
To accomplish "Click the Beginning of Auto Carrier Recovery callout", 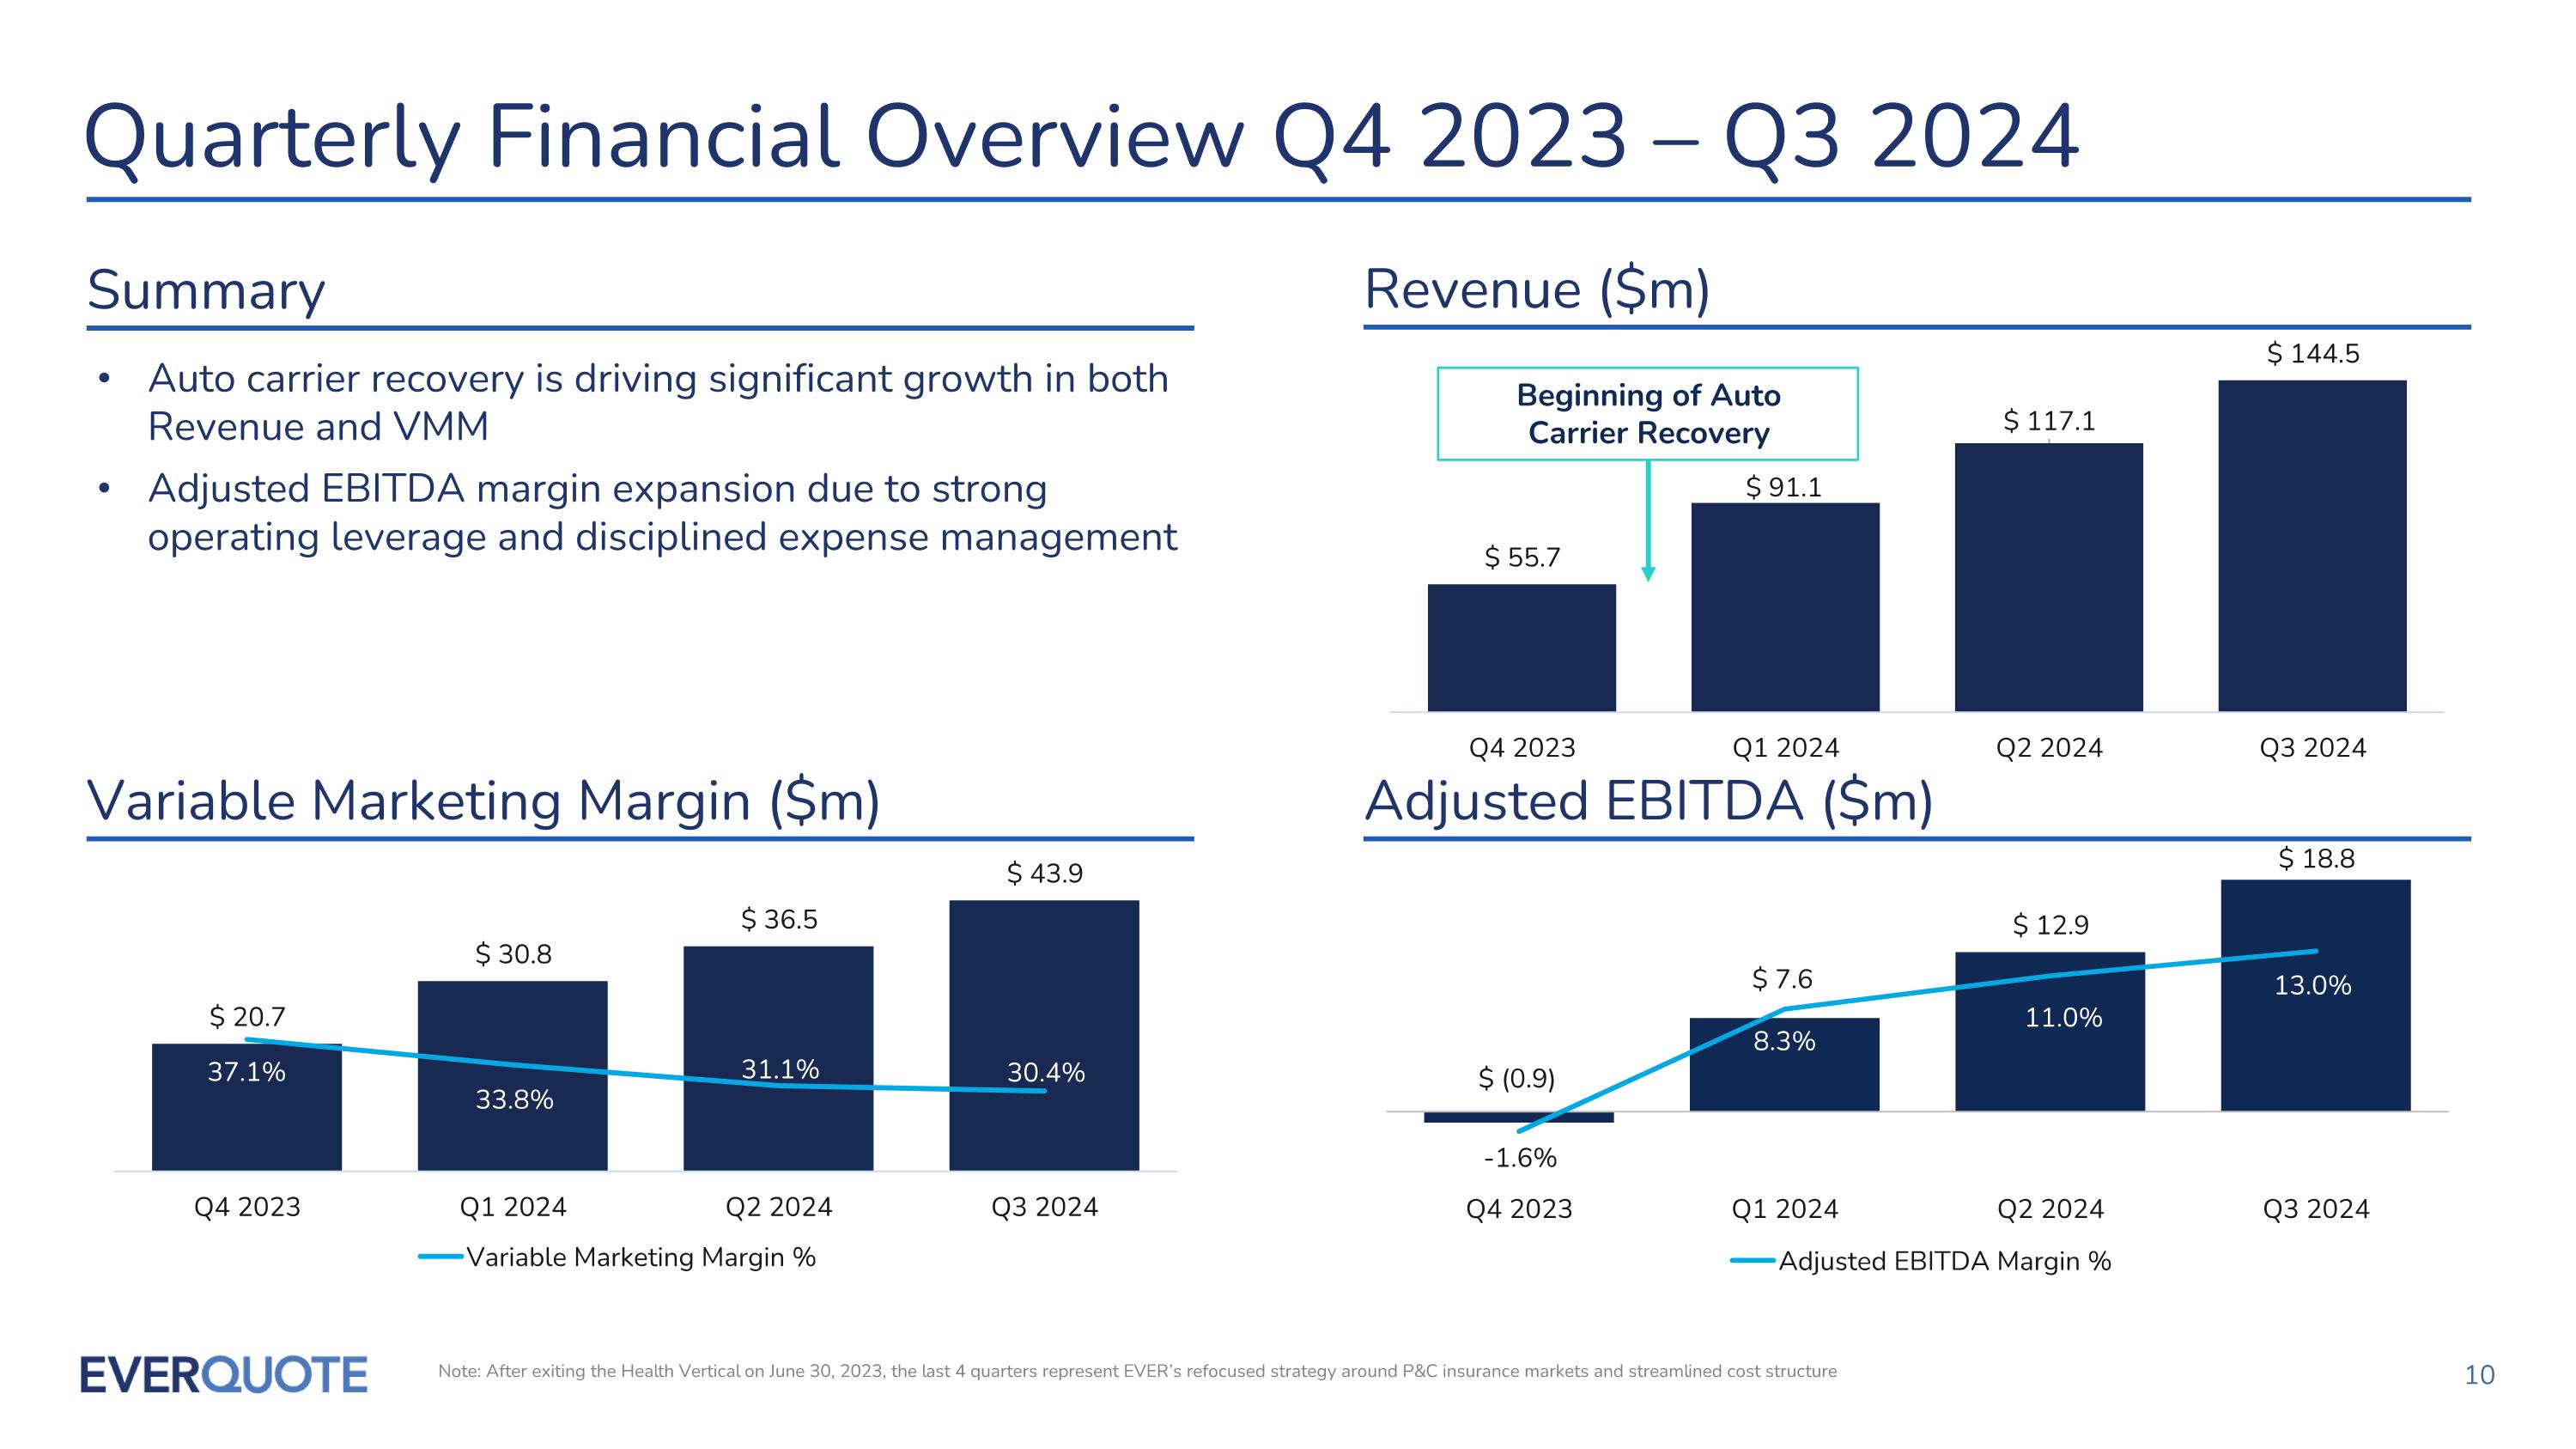I will 1647,414.
